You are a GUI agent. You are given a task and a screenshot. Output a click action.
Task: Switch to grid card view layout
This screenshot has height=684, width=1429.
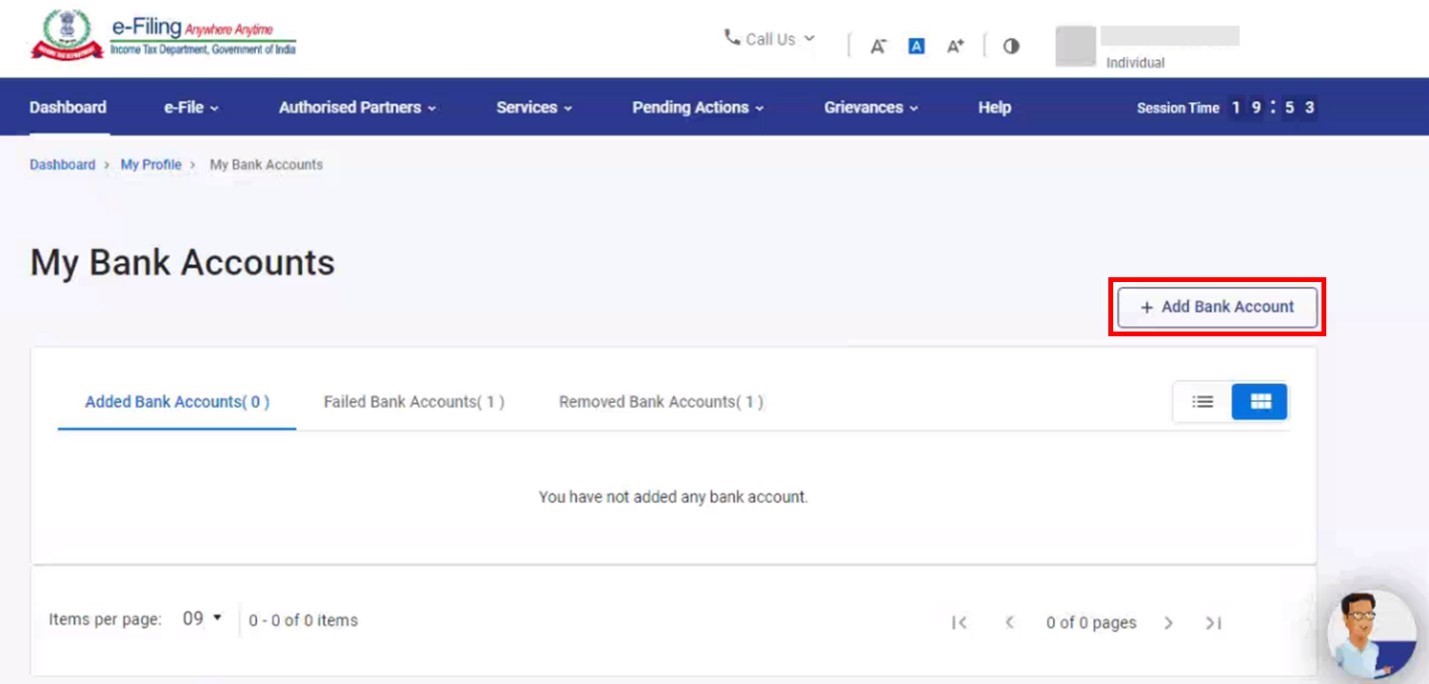coord(1259,402)
